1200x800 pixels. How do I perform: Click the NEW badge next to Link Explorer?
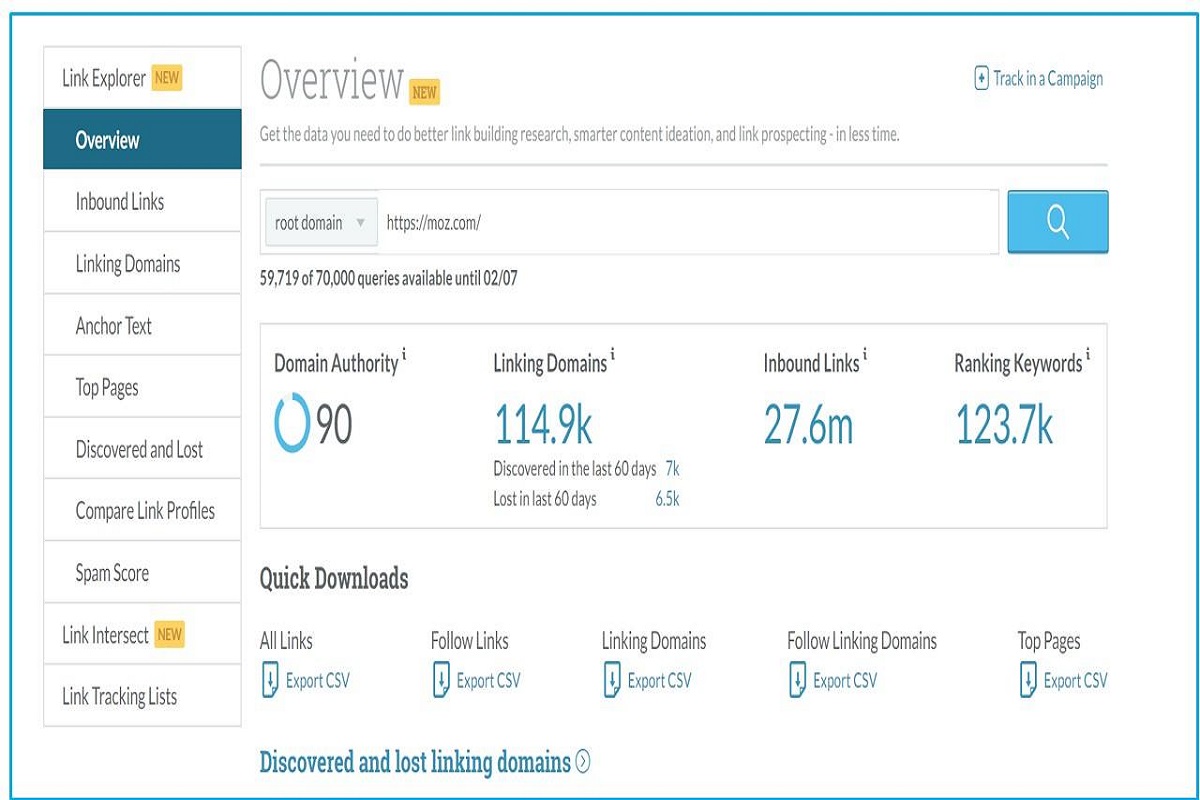coord(166,78)
